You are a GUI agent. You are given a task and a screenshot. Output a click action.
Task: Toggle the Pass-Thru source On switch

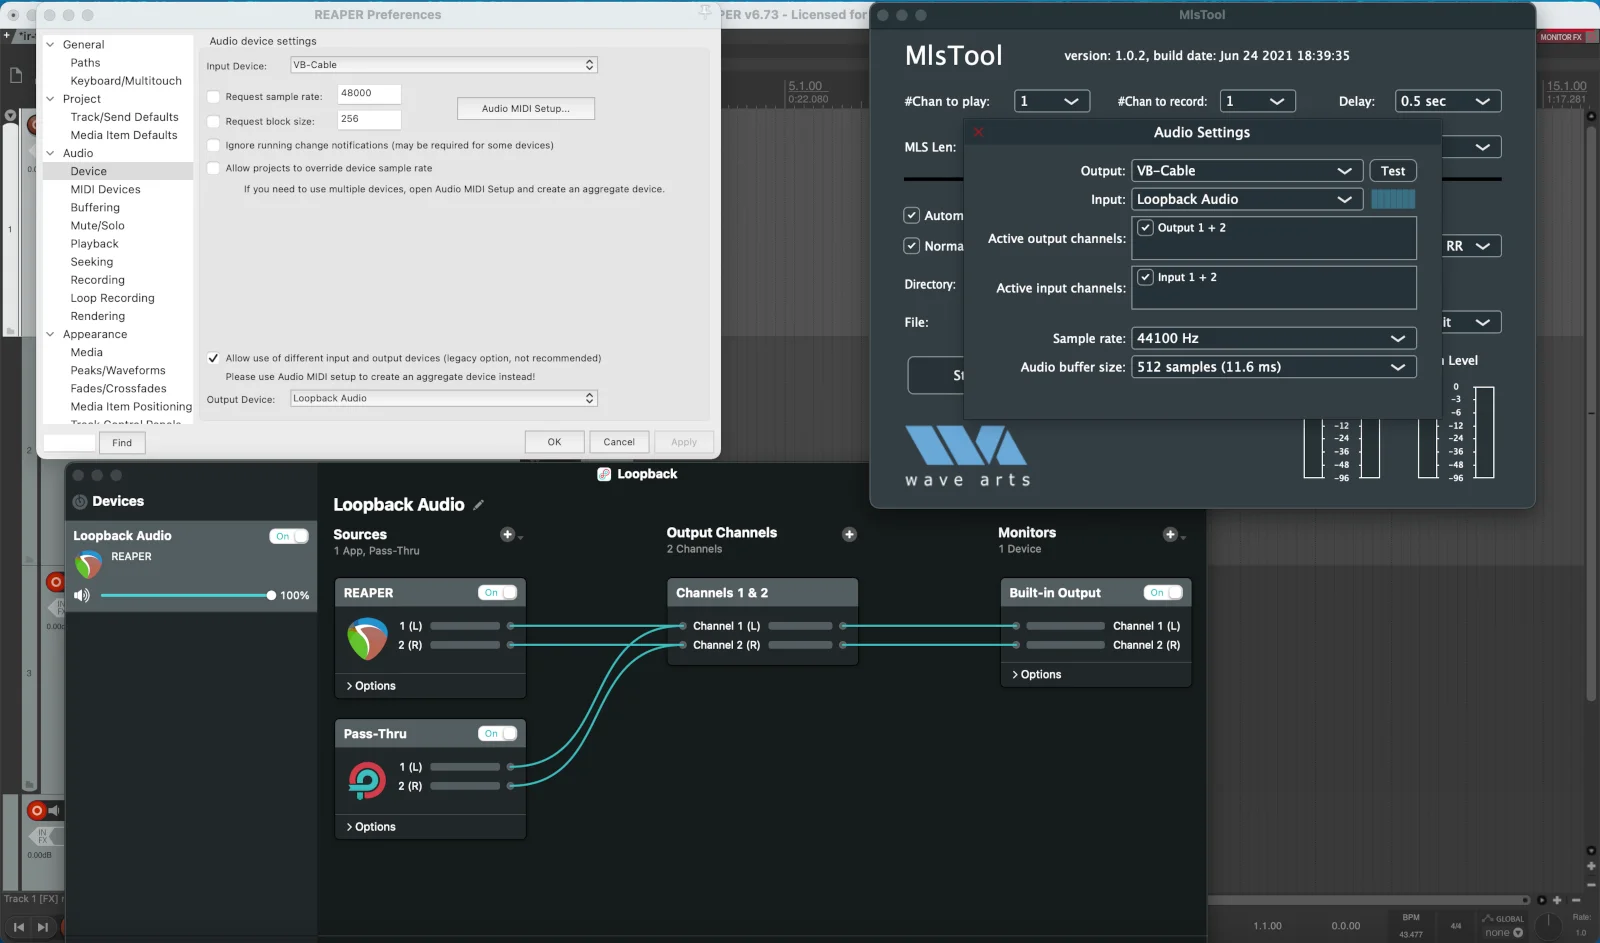point(497,734)
